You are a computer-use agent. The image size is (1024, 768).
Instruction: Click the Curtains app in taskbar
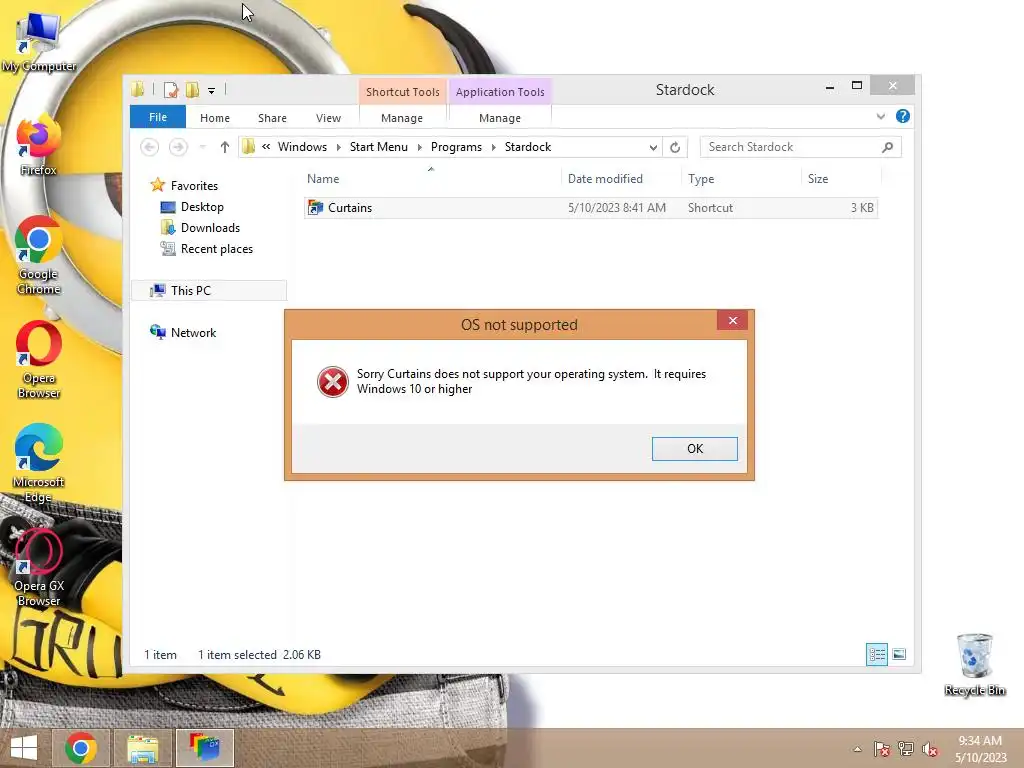204,748
